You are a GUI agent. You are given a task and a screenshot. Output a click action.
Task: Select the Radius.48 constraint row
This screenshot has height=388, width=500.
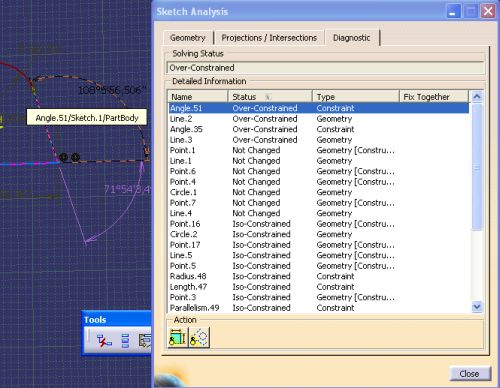click(318, 276)
